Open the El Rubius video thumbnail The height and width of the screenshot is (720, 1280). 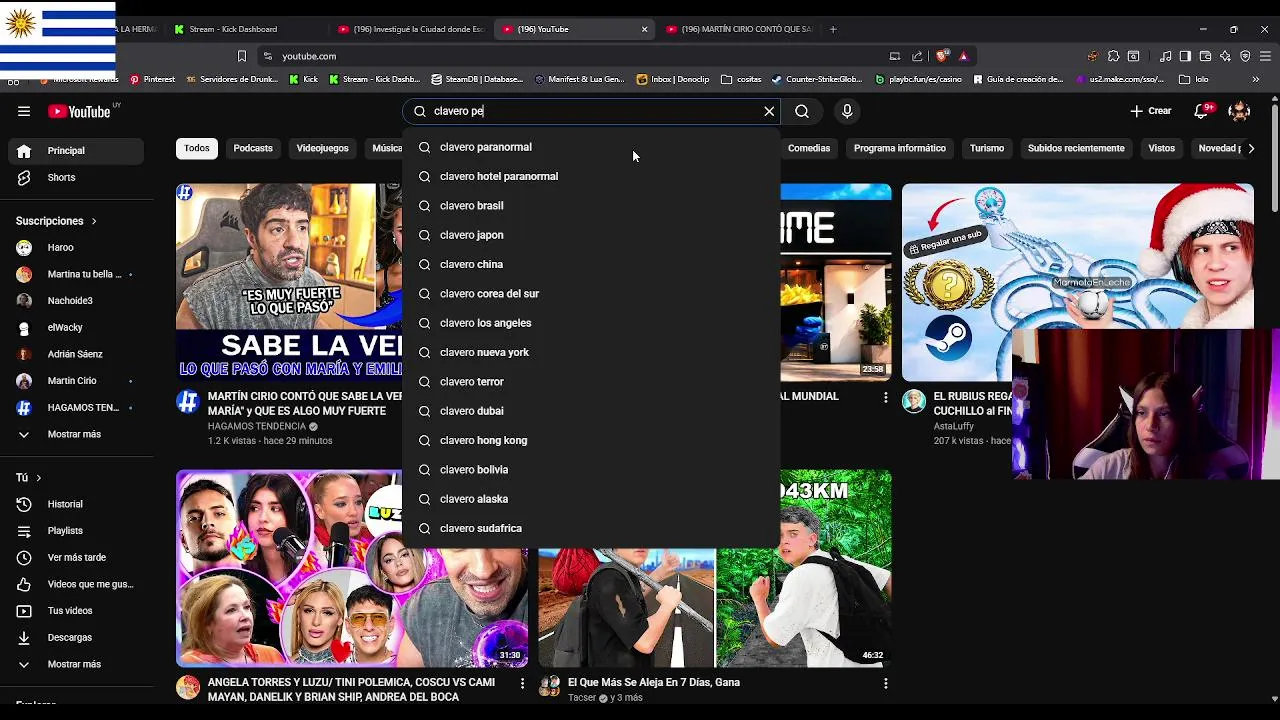pos(1077,282)
